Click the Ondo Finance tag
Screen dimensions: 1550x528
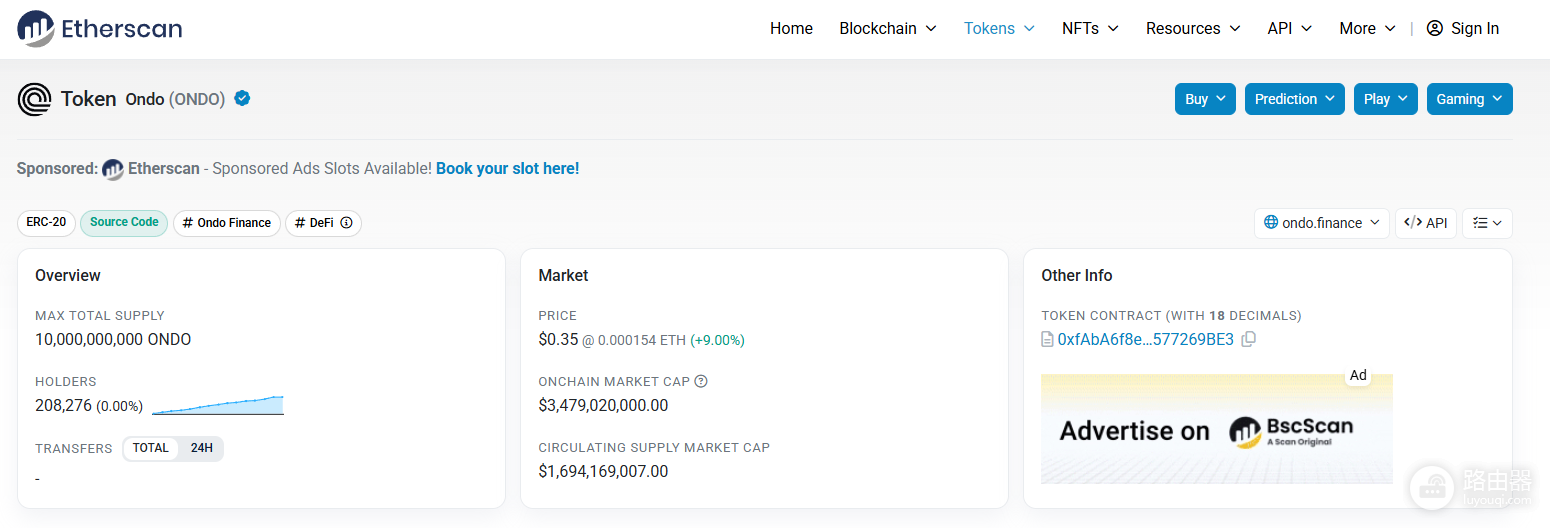click(227, 223)
